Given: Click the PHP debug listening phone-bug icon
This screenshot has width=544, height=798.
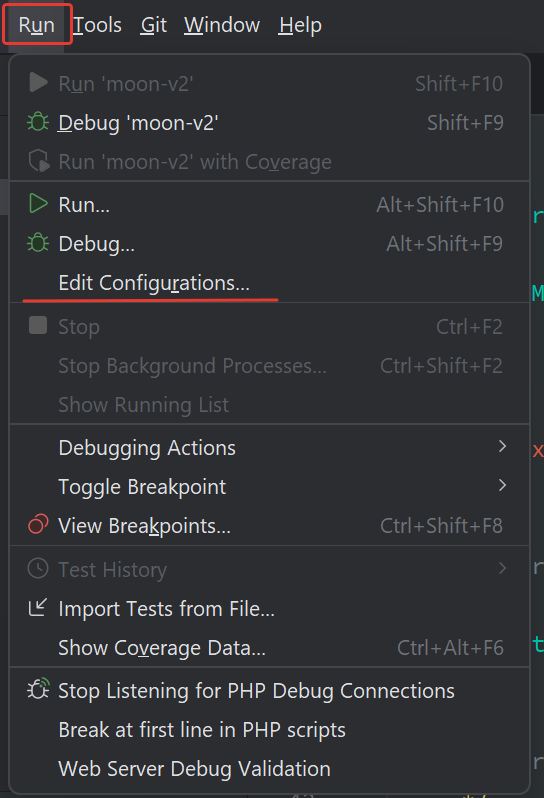Looking at the screenshot, I should [x=38, y=690].
